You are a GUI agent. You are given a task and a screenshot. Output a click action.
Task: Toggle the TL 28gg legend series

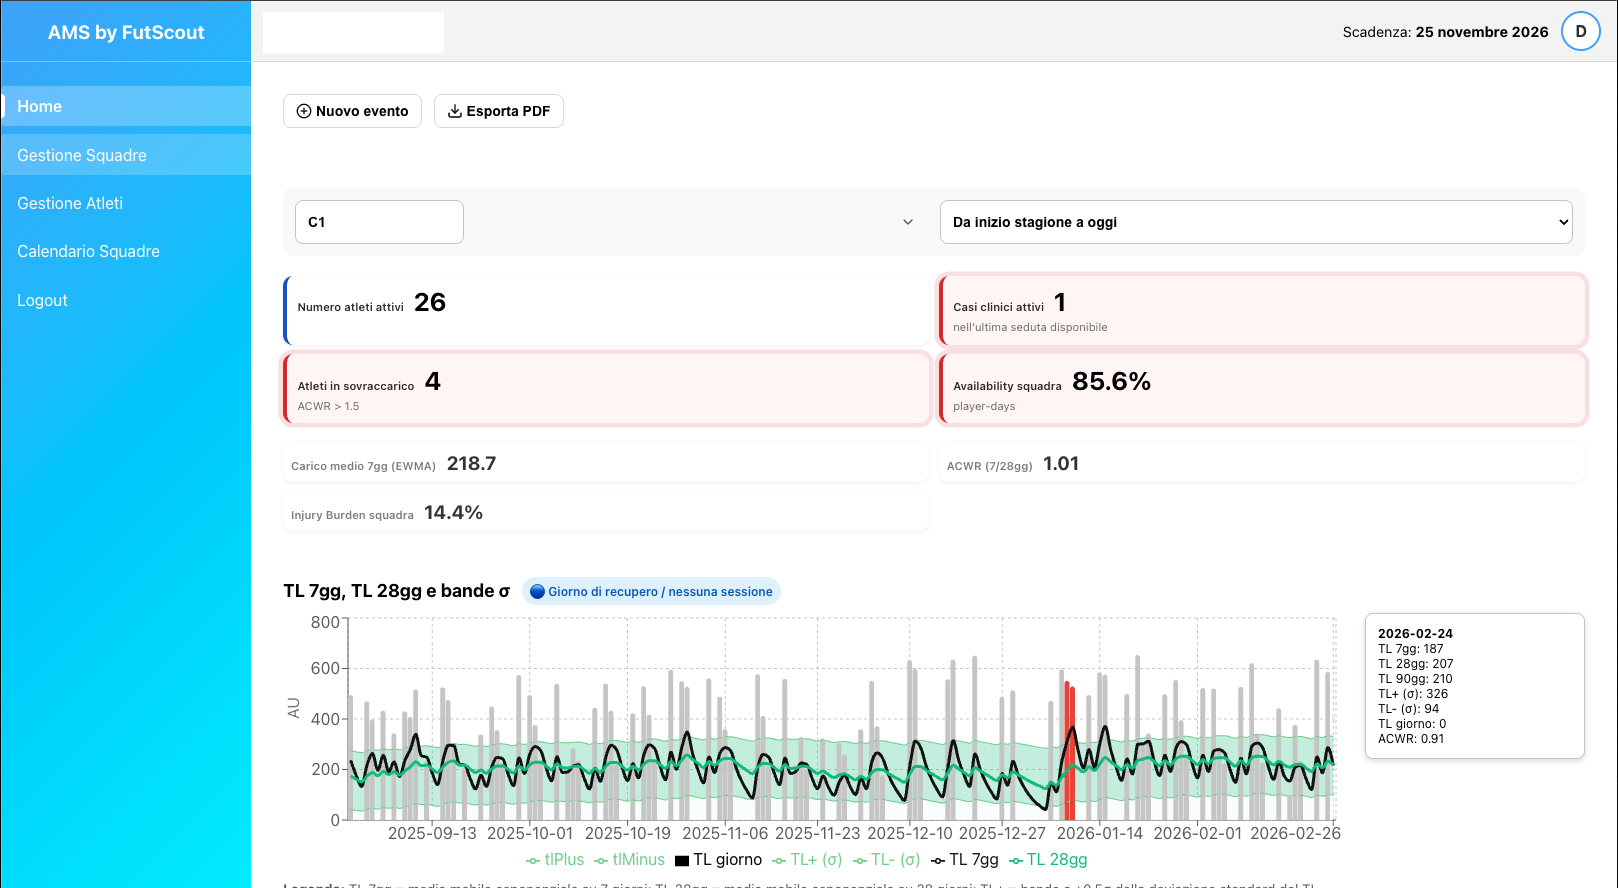point(1048,860)
